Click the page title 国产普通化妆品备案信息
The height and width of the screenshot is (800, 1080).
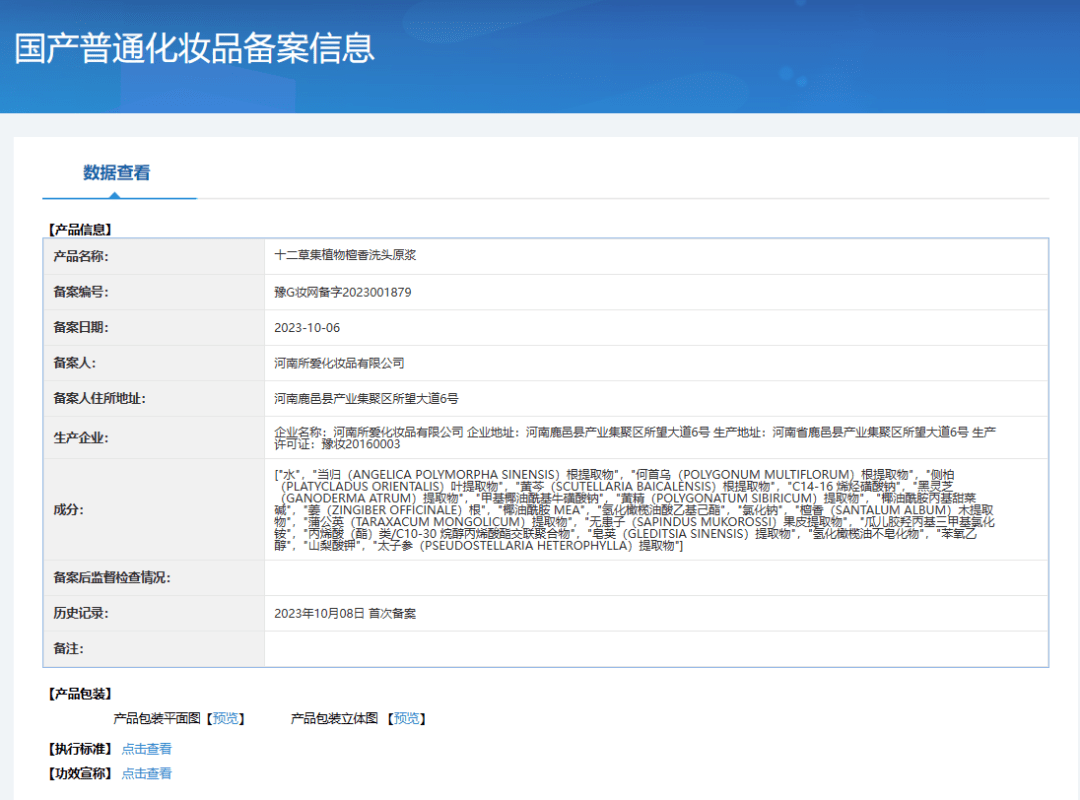194,48
